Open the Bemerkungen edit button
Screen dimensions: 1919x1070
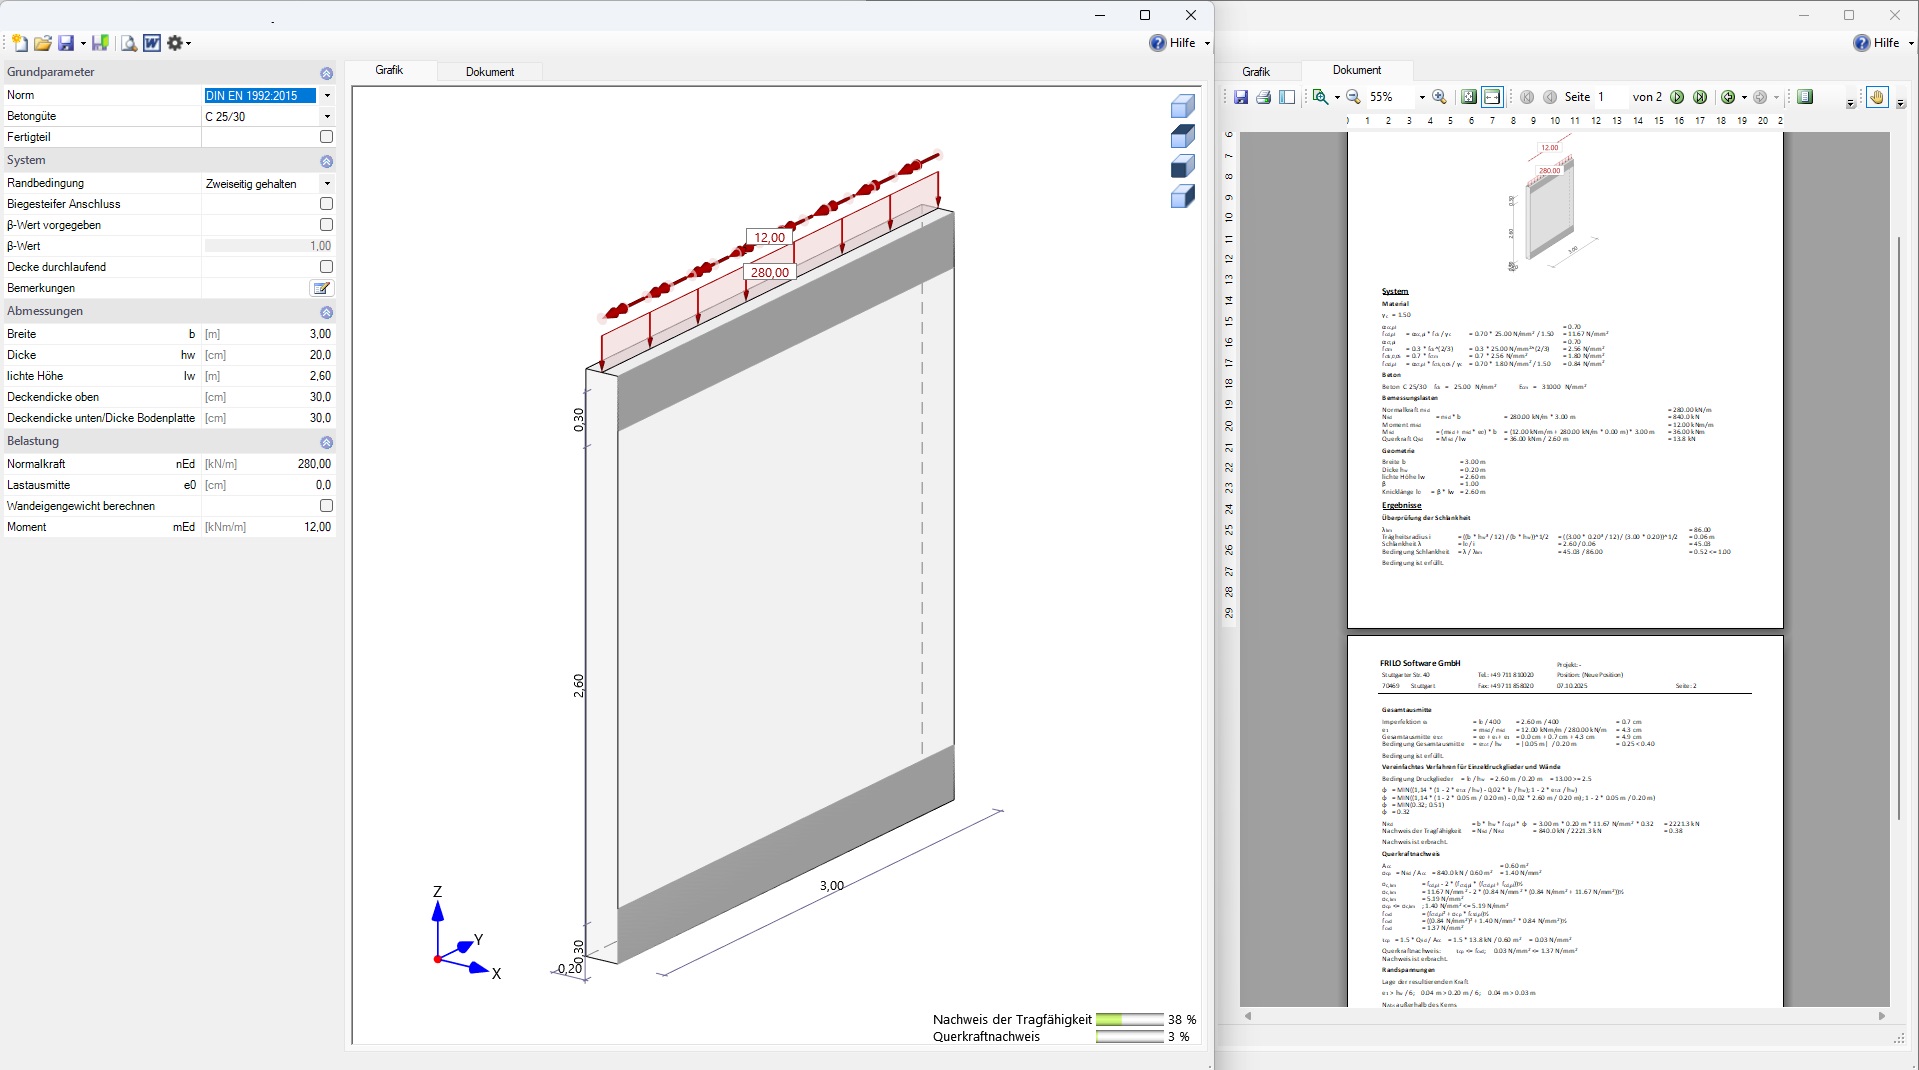click(321, 289)
